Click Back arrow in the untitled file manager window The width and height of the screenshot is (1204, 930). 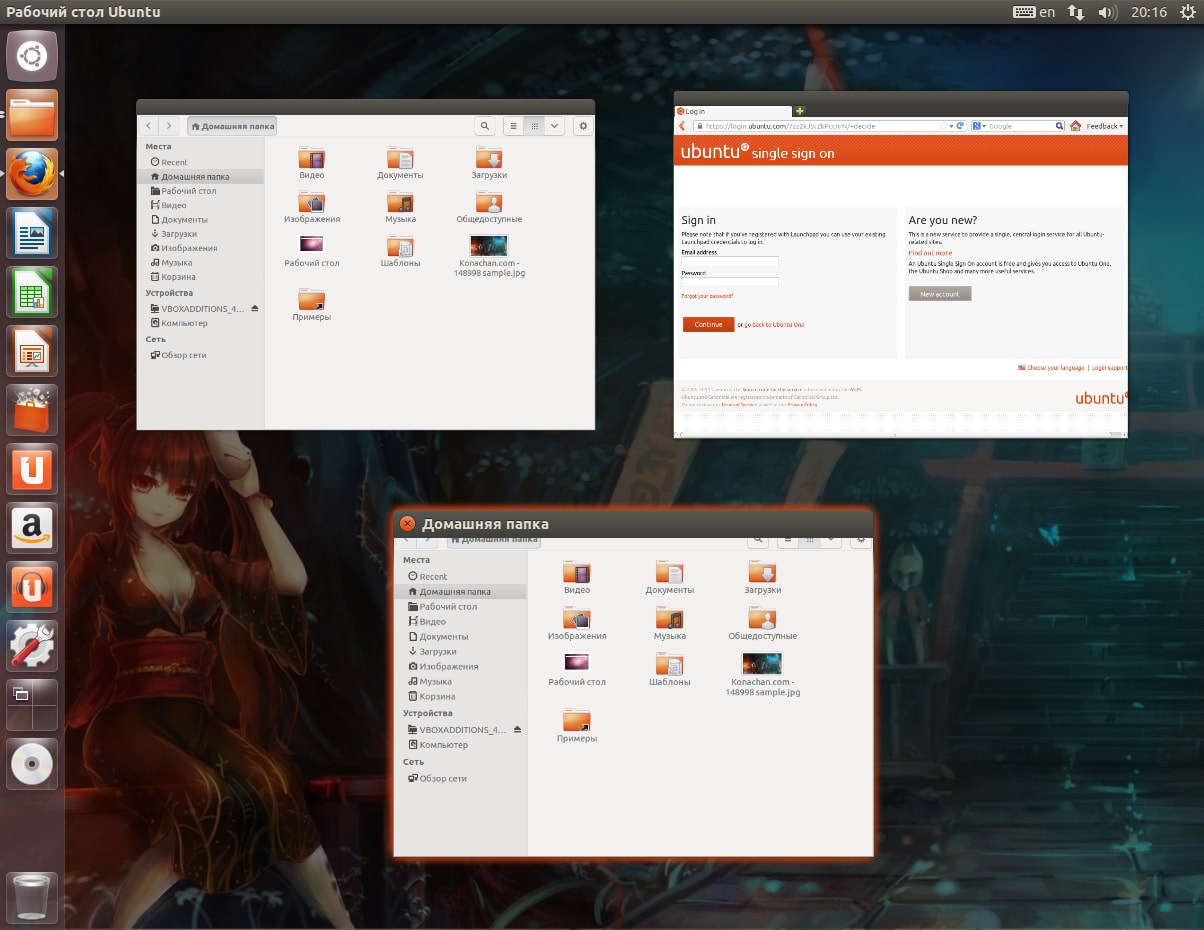(149, 126)
